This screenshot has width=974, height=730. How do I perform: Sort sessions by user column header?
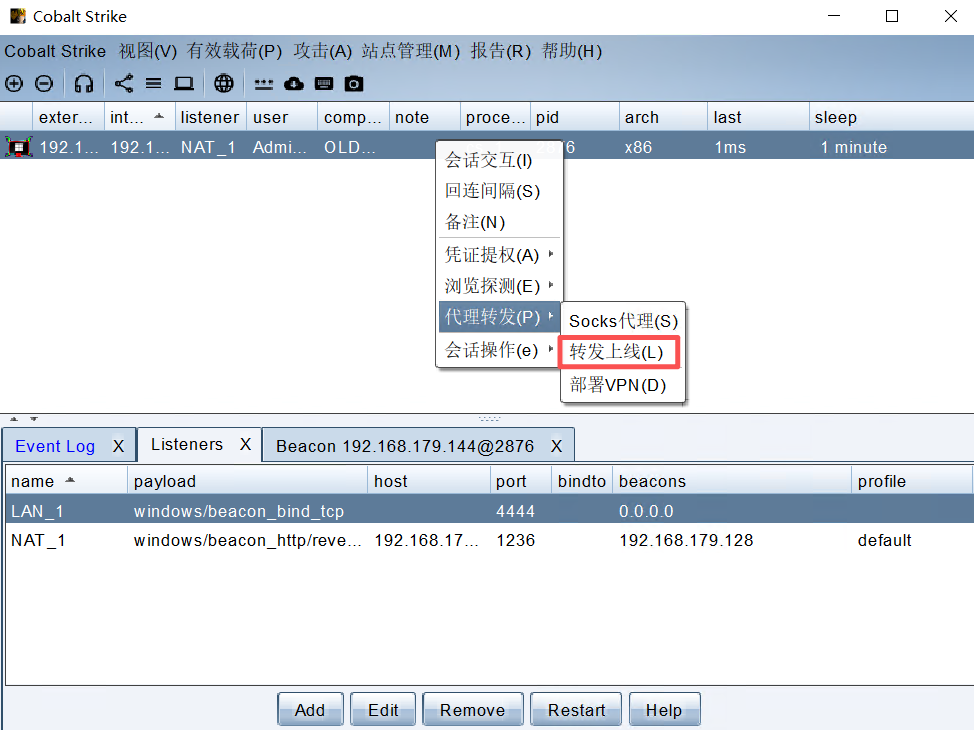click(283, 117)
